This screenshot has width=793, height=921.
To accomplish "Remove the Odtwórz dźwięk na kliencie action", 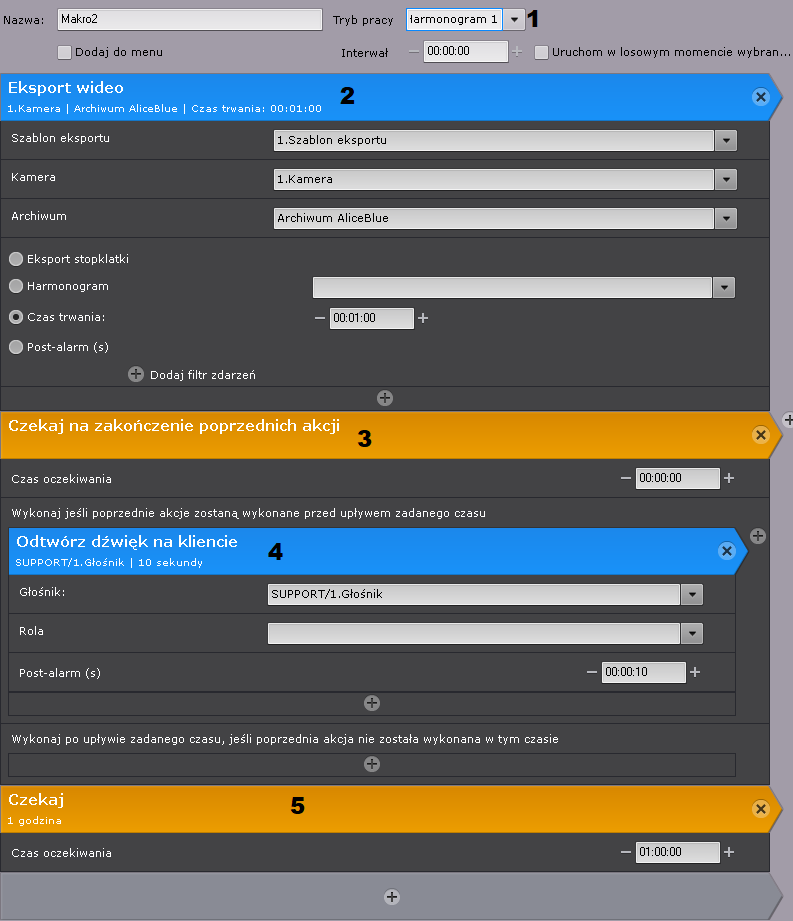I will [727, 551].
